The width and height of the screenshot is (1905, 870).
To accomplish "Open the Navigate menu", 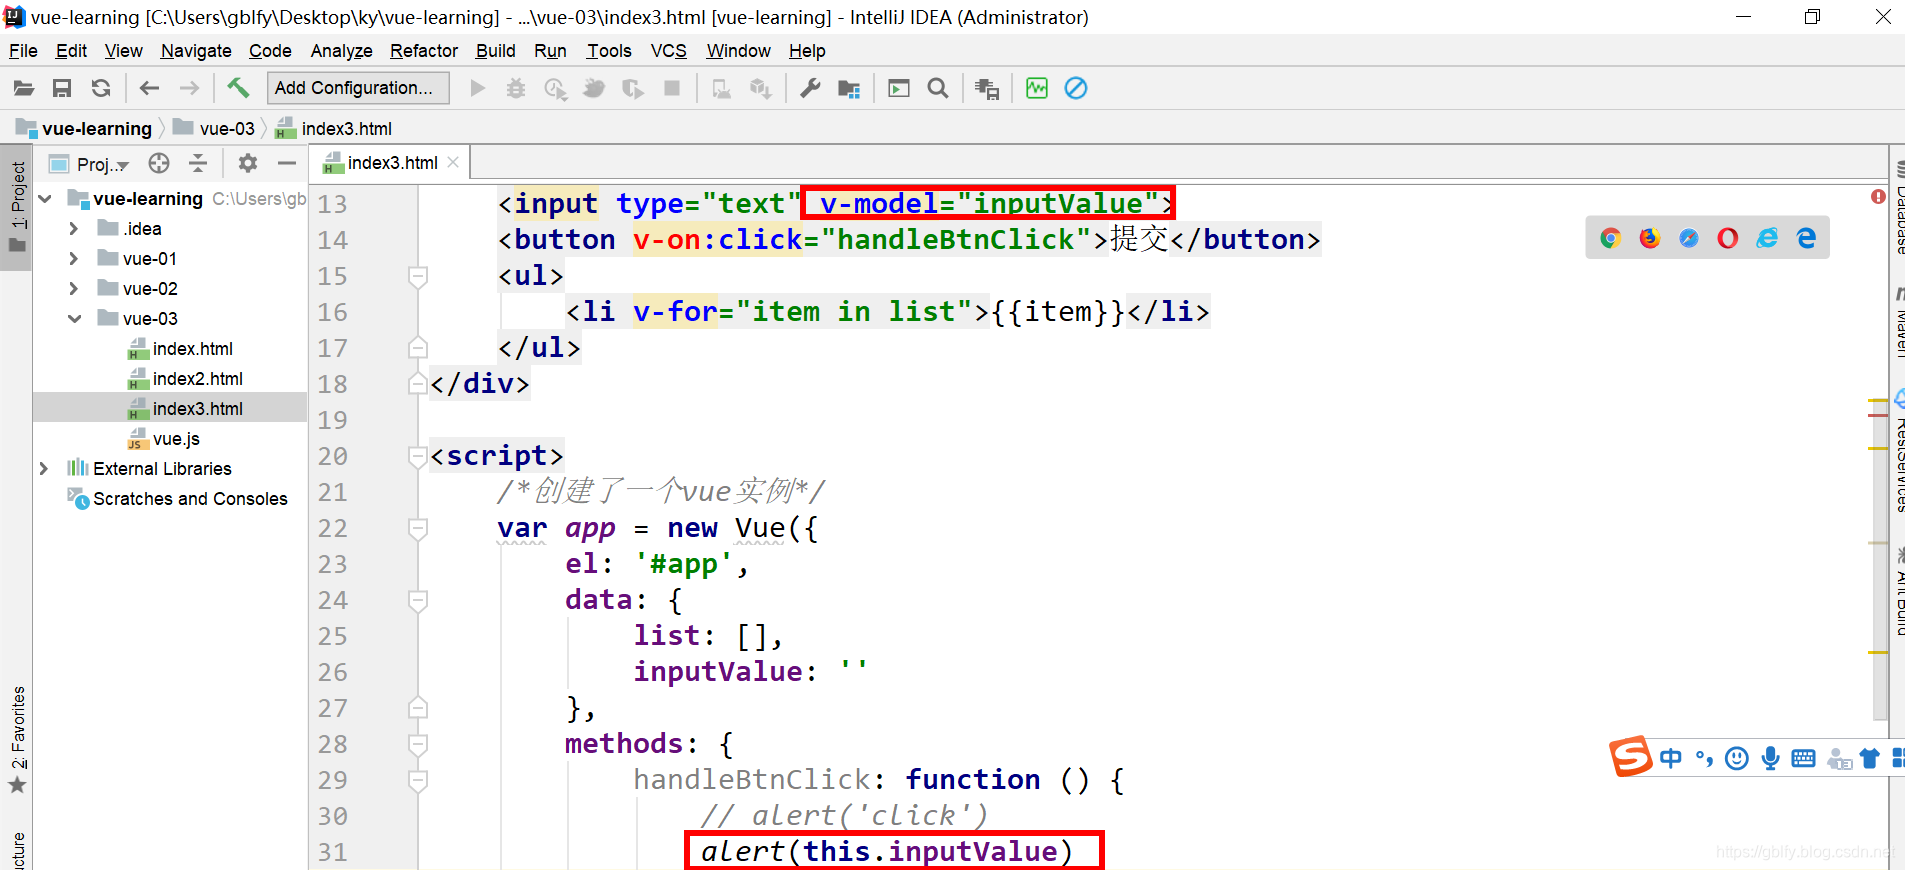I will pos(196,51).
